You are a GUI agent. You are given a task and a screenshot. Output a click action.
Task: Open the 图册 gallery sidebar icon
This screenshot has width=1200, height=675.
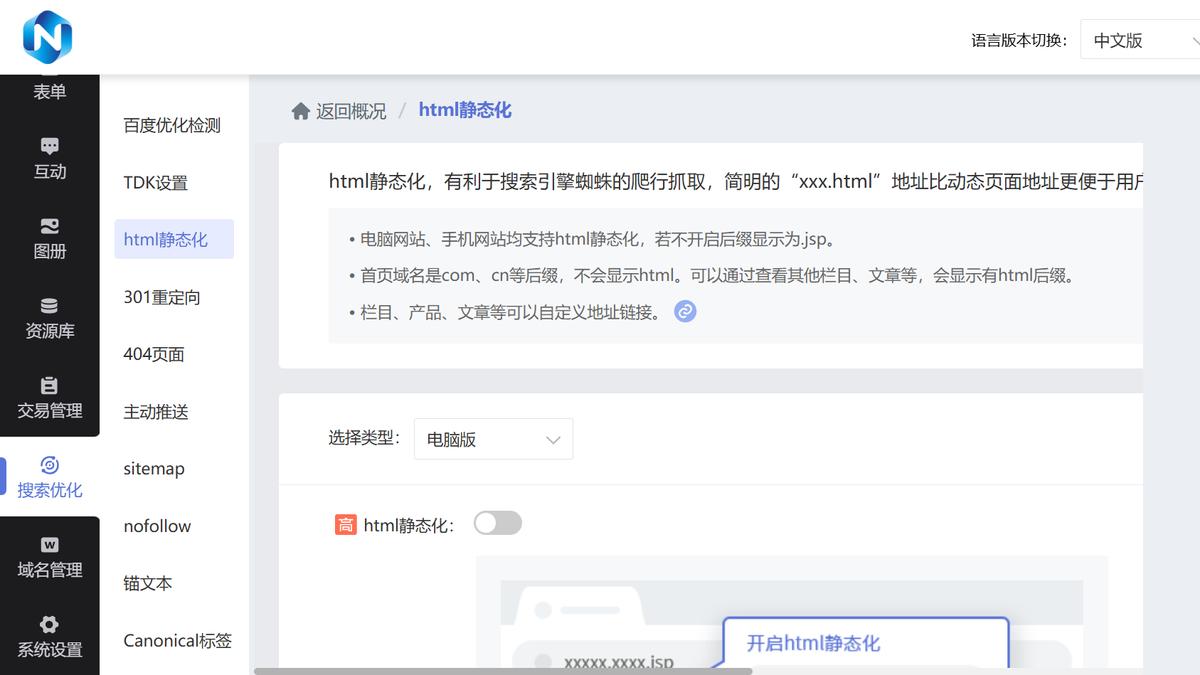[x=50, y=226]
